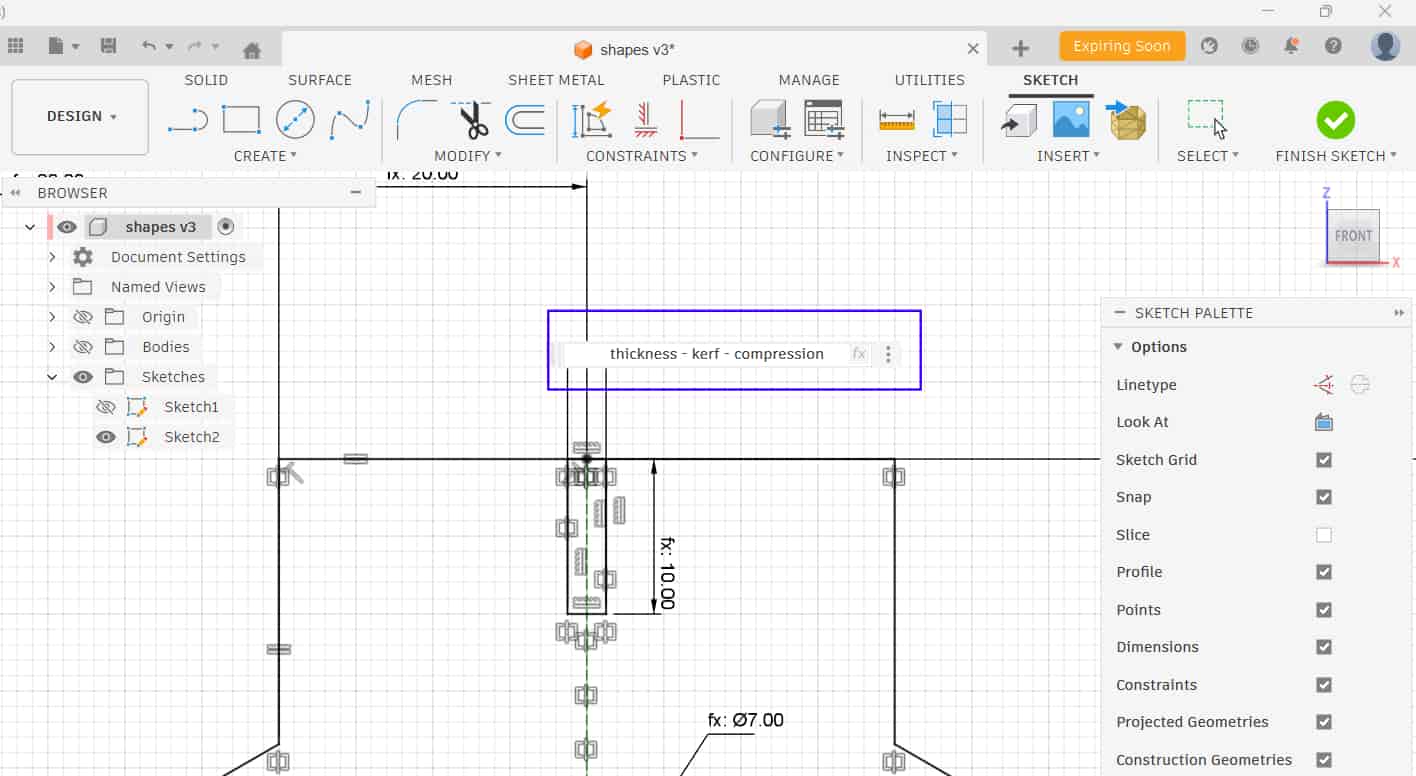Switch to the SURFACE tab
The width and height of the screenshot is (1416, 776).
point(320,80)
